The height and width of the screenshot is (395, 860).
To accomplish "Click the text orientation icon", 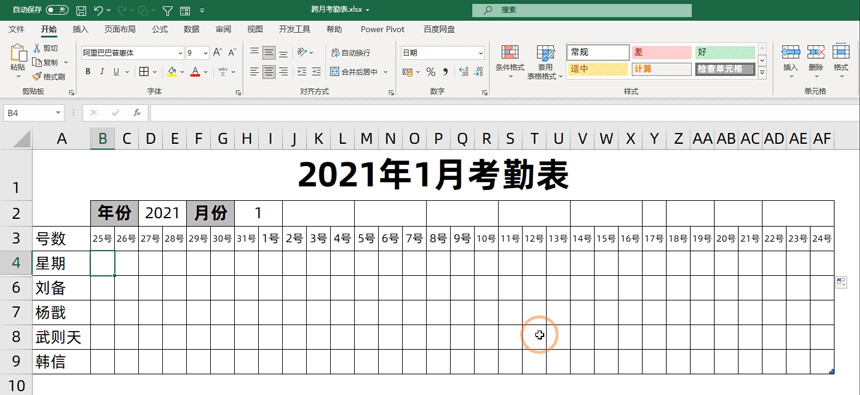I will 302,53.
